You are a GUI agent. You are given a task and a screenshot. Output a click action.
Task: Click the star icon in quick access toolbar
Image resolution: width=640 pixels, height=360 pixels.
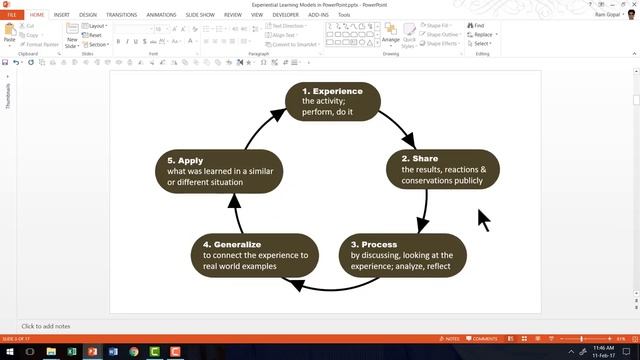click(x=248, y=62)
